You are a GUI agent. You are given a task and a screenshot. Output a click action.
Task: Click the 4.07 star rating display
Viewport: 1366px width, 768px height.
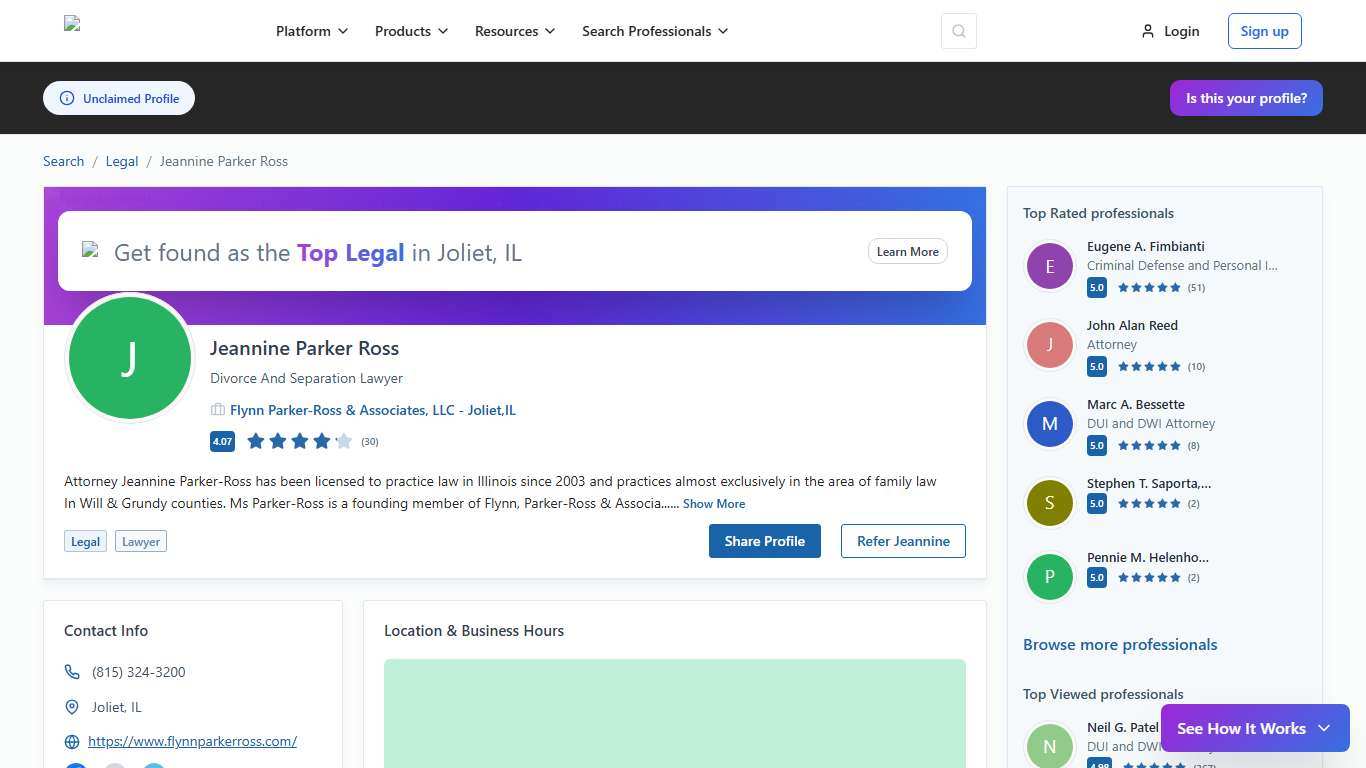click(x=298, y=441)
